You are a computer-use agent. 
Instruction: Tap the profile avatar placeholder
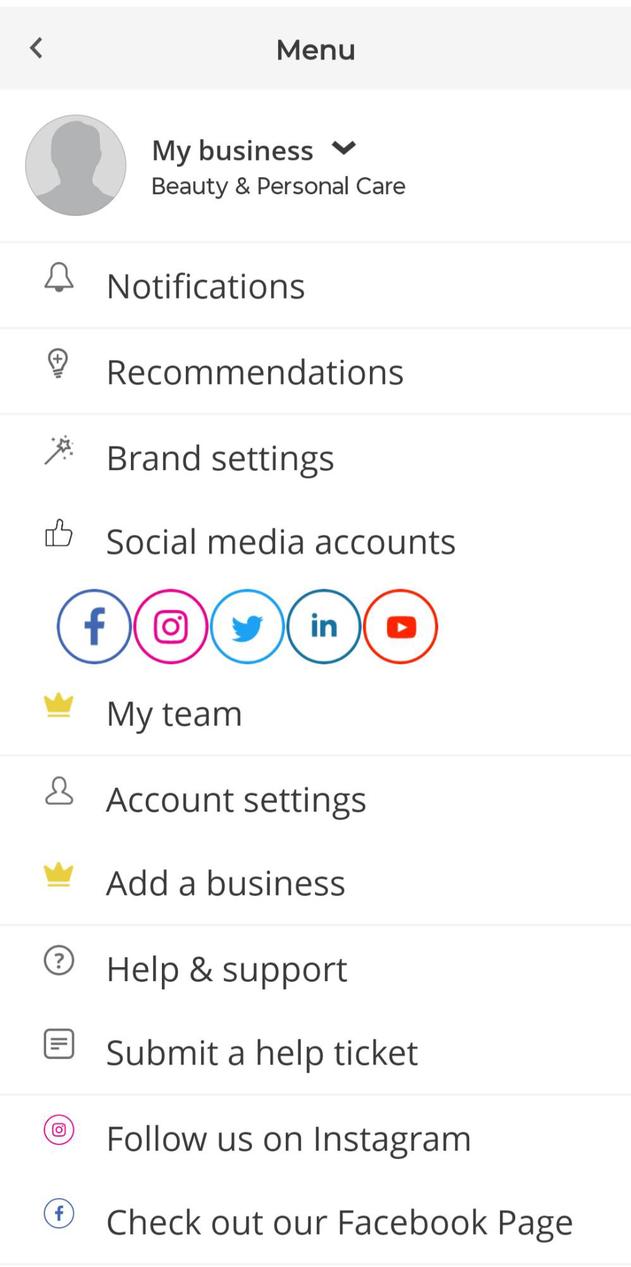(76, 165)
